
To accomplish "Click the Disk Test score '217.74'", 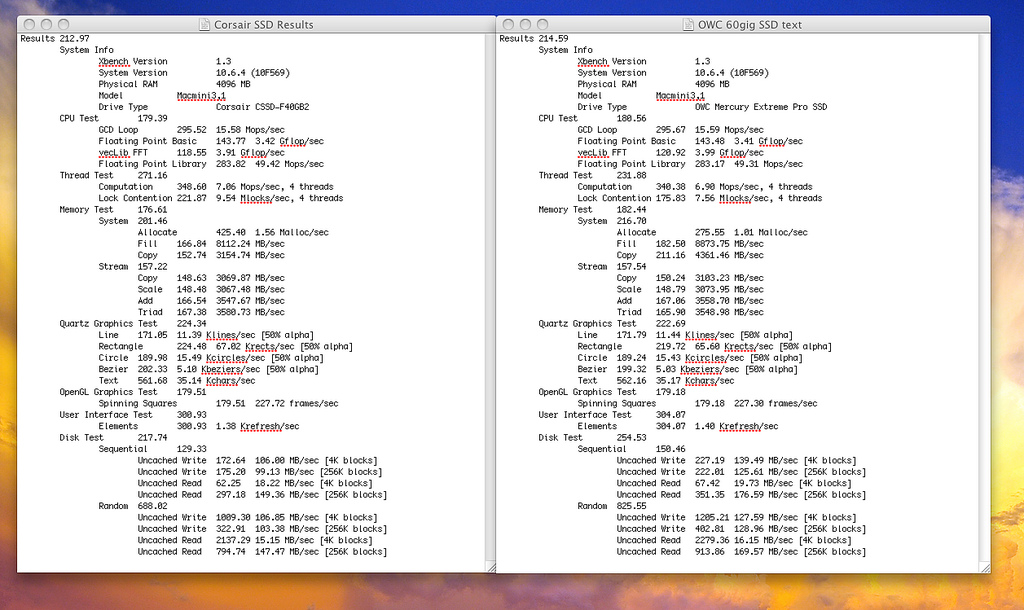I will click(152, 438).
